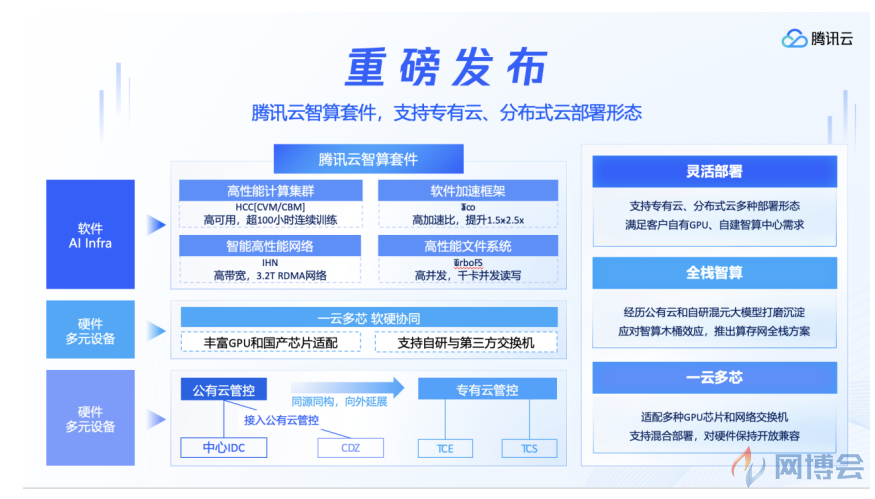Click the 腾讯云智算套件 header tab

(x=368, y=159)
